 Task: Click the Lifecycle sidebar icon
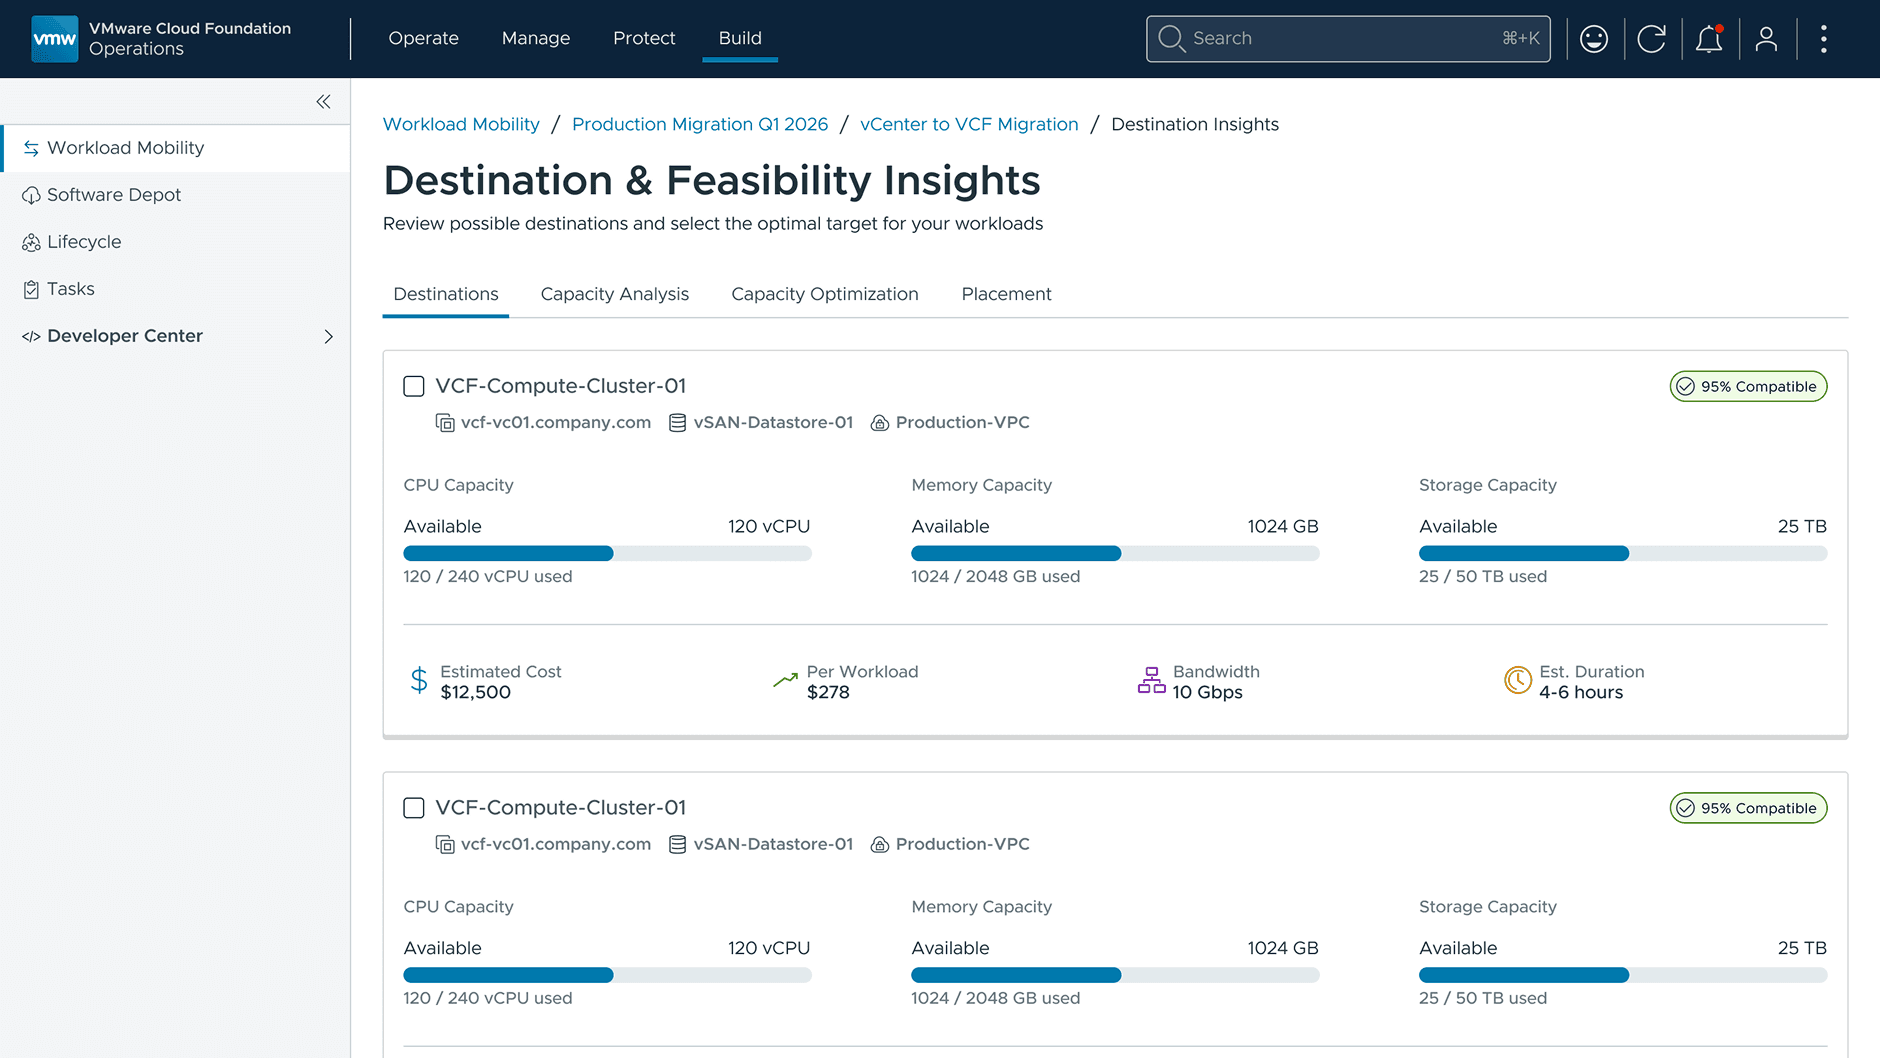pos(31,242)
